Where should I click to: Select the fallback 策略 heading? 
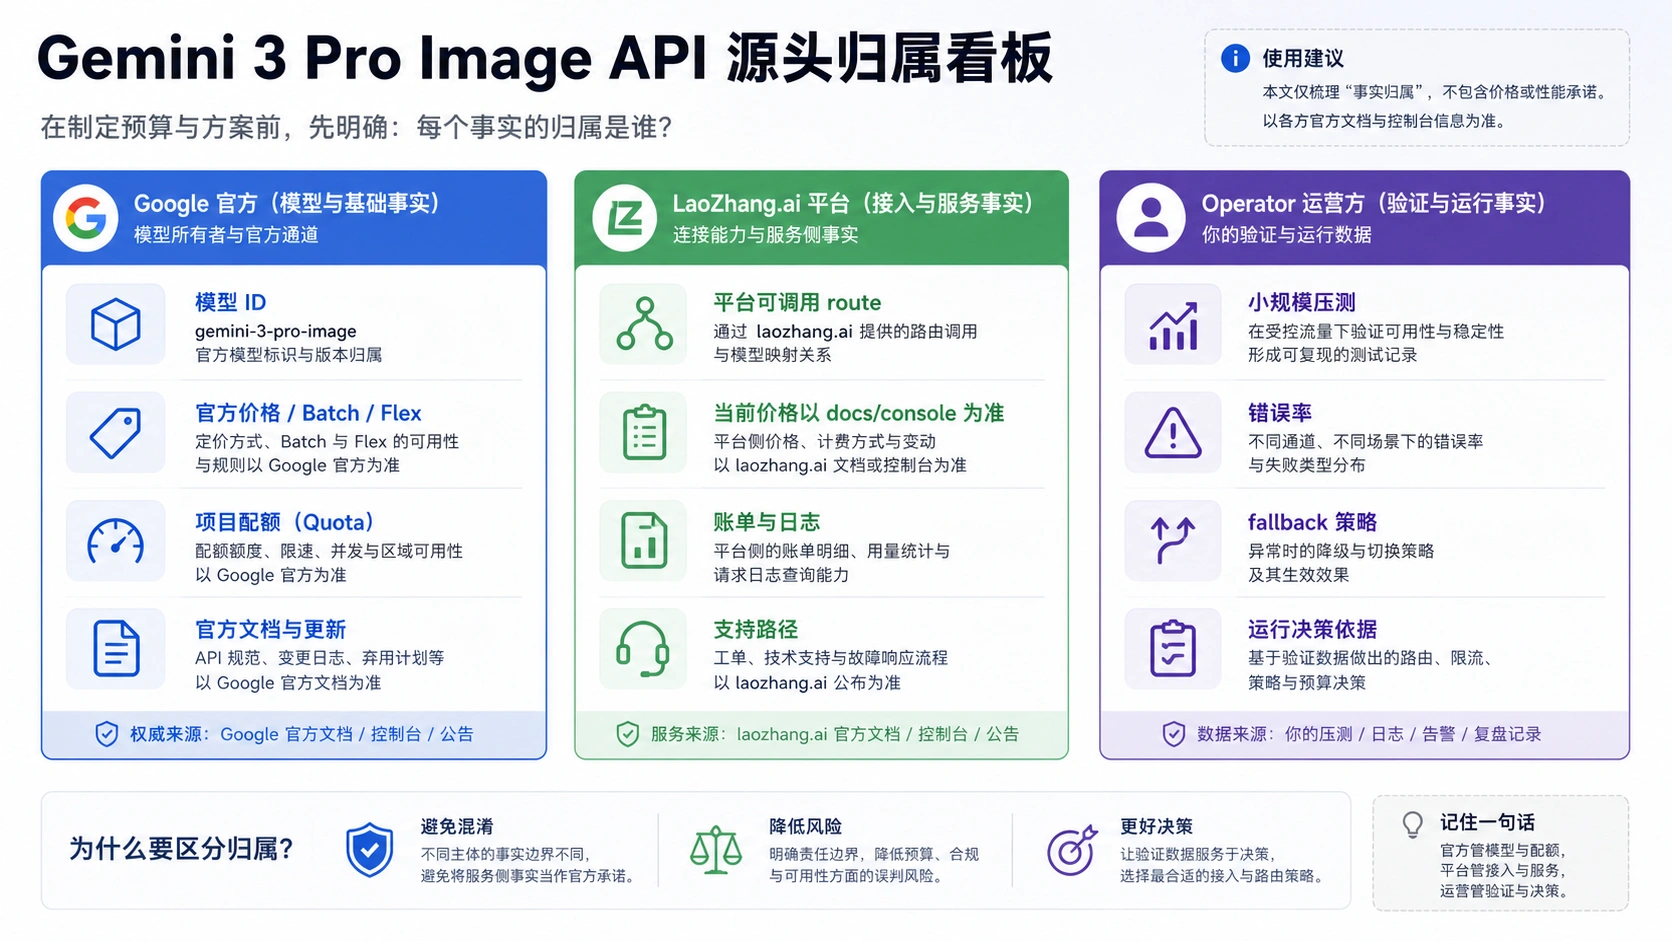[1312, 522]
